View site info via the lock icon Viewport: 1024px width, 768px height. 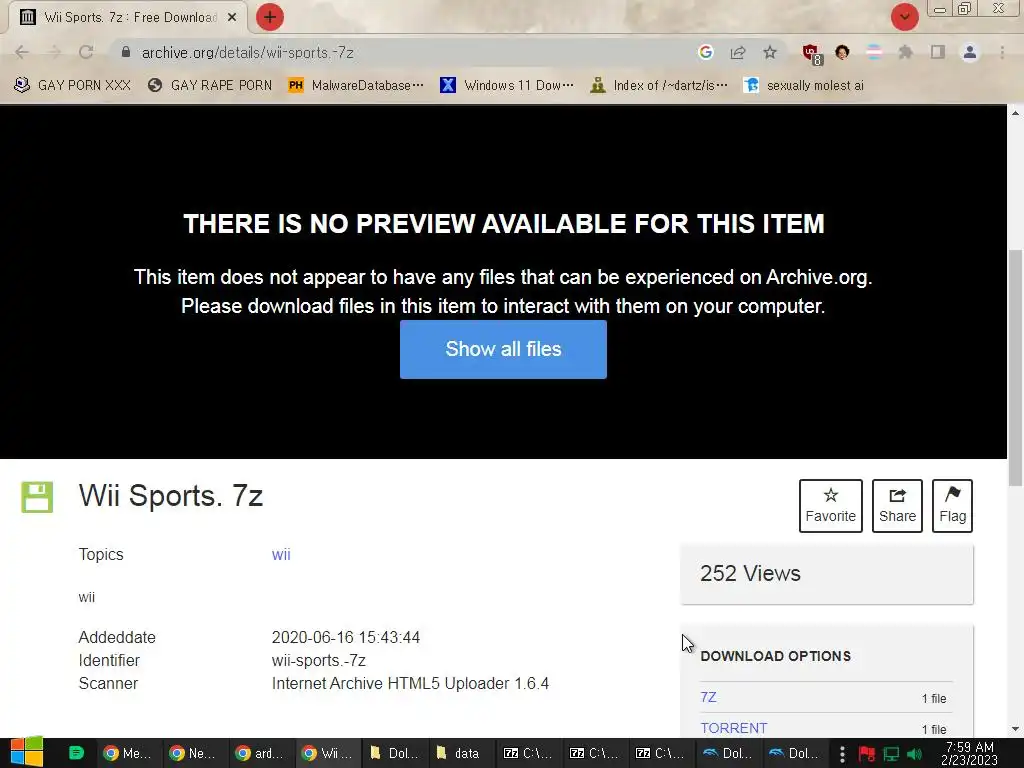tap(126, 52)
